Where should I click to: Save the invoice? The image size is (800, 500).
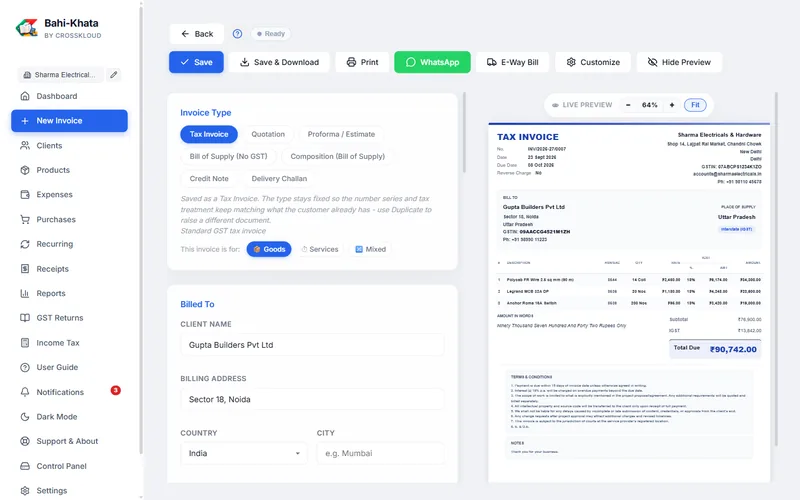196,62
